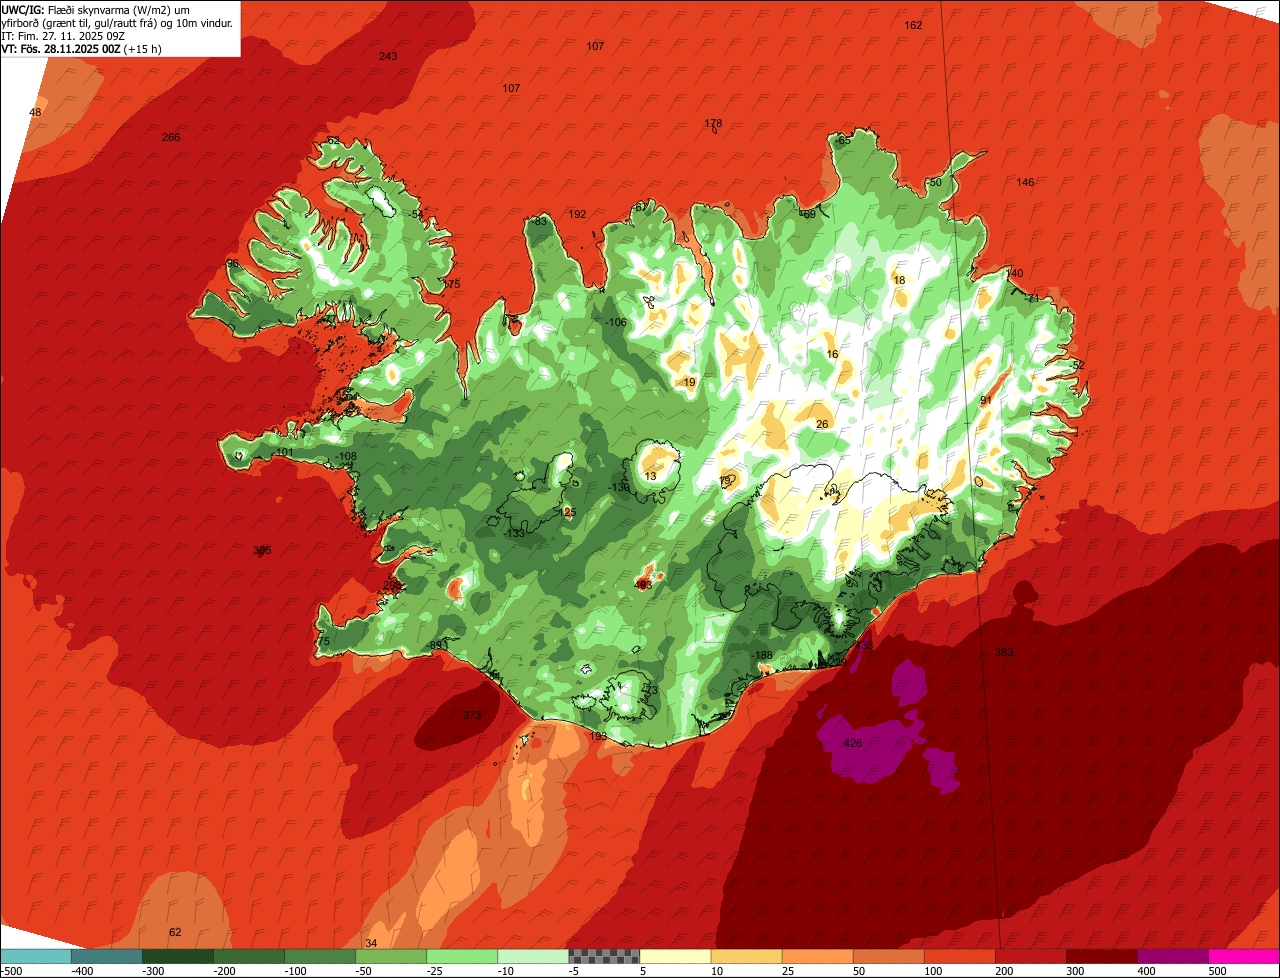Viewport: 1280px width, 978px height.
Task: Click the '13' value on the circular glacier
Action: [x=651, y=477]
